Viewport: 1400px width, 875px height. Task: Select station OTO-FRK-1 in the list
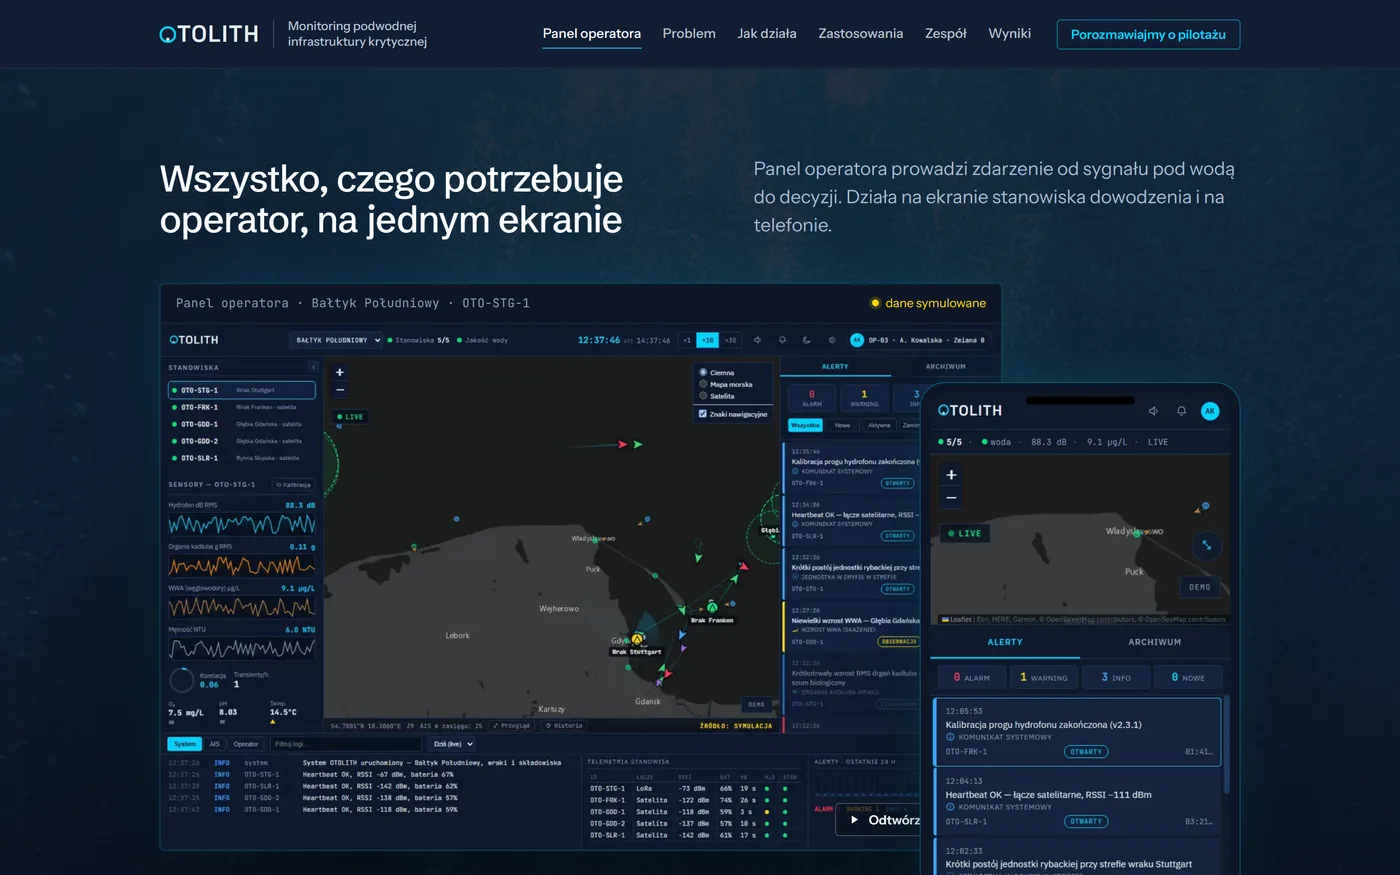point(242,407)
